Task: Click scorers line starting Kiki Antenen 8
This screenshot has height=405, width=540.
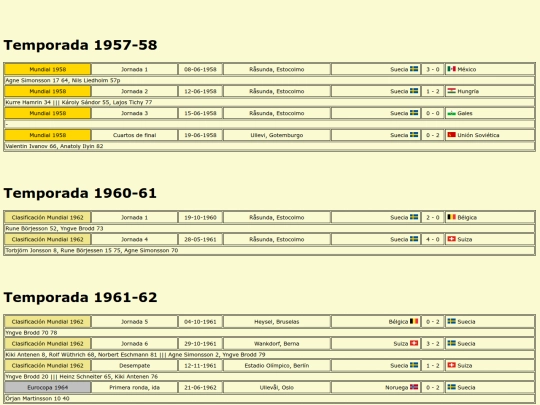Action: pos(270,355)
